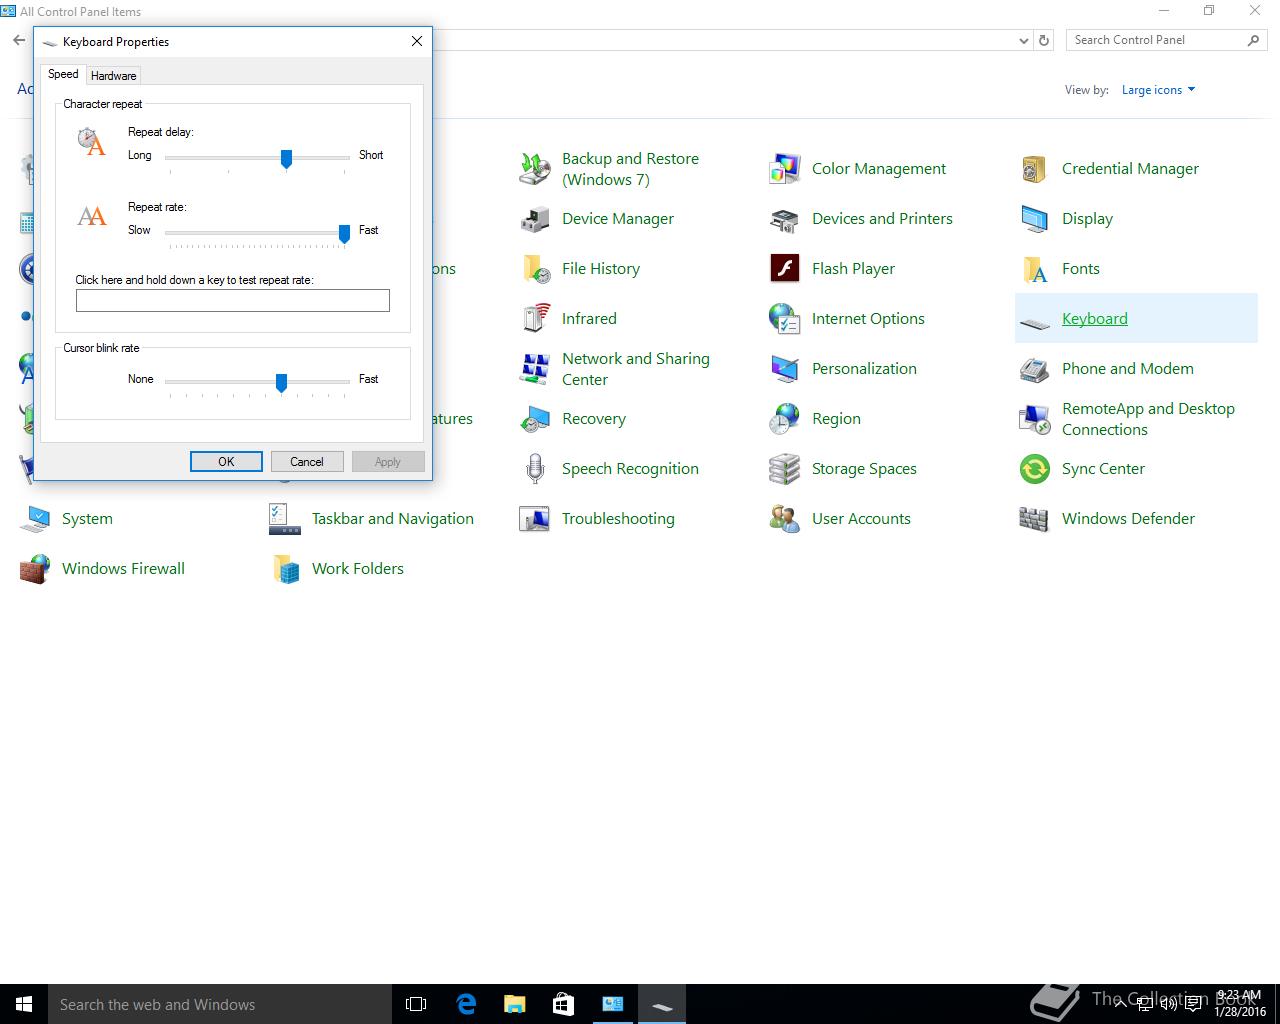Select the Speed tab
1280x1024 pixels.
tap(63, 75)
